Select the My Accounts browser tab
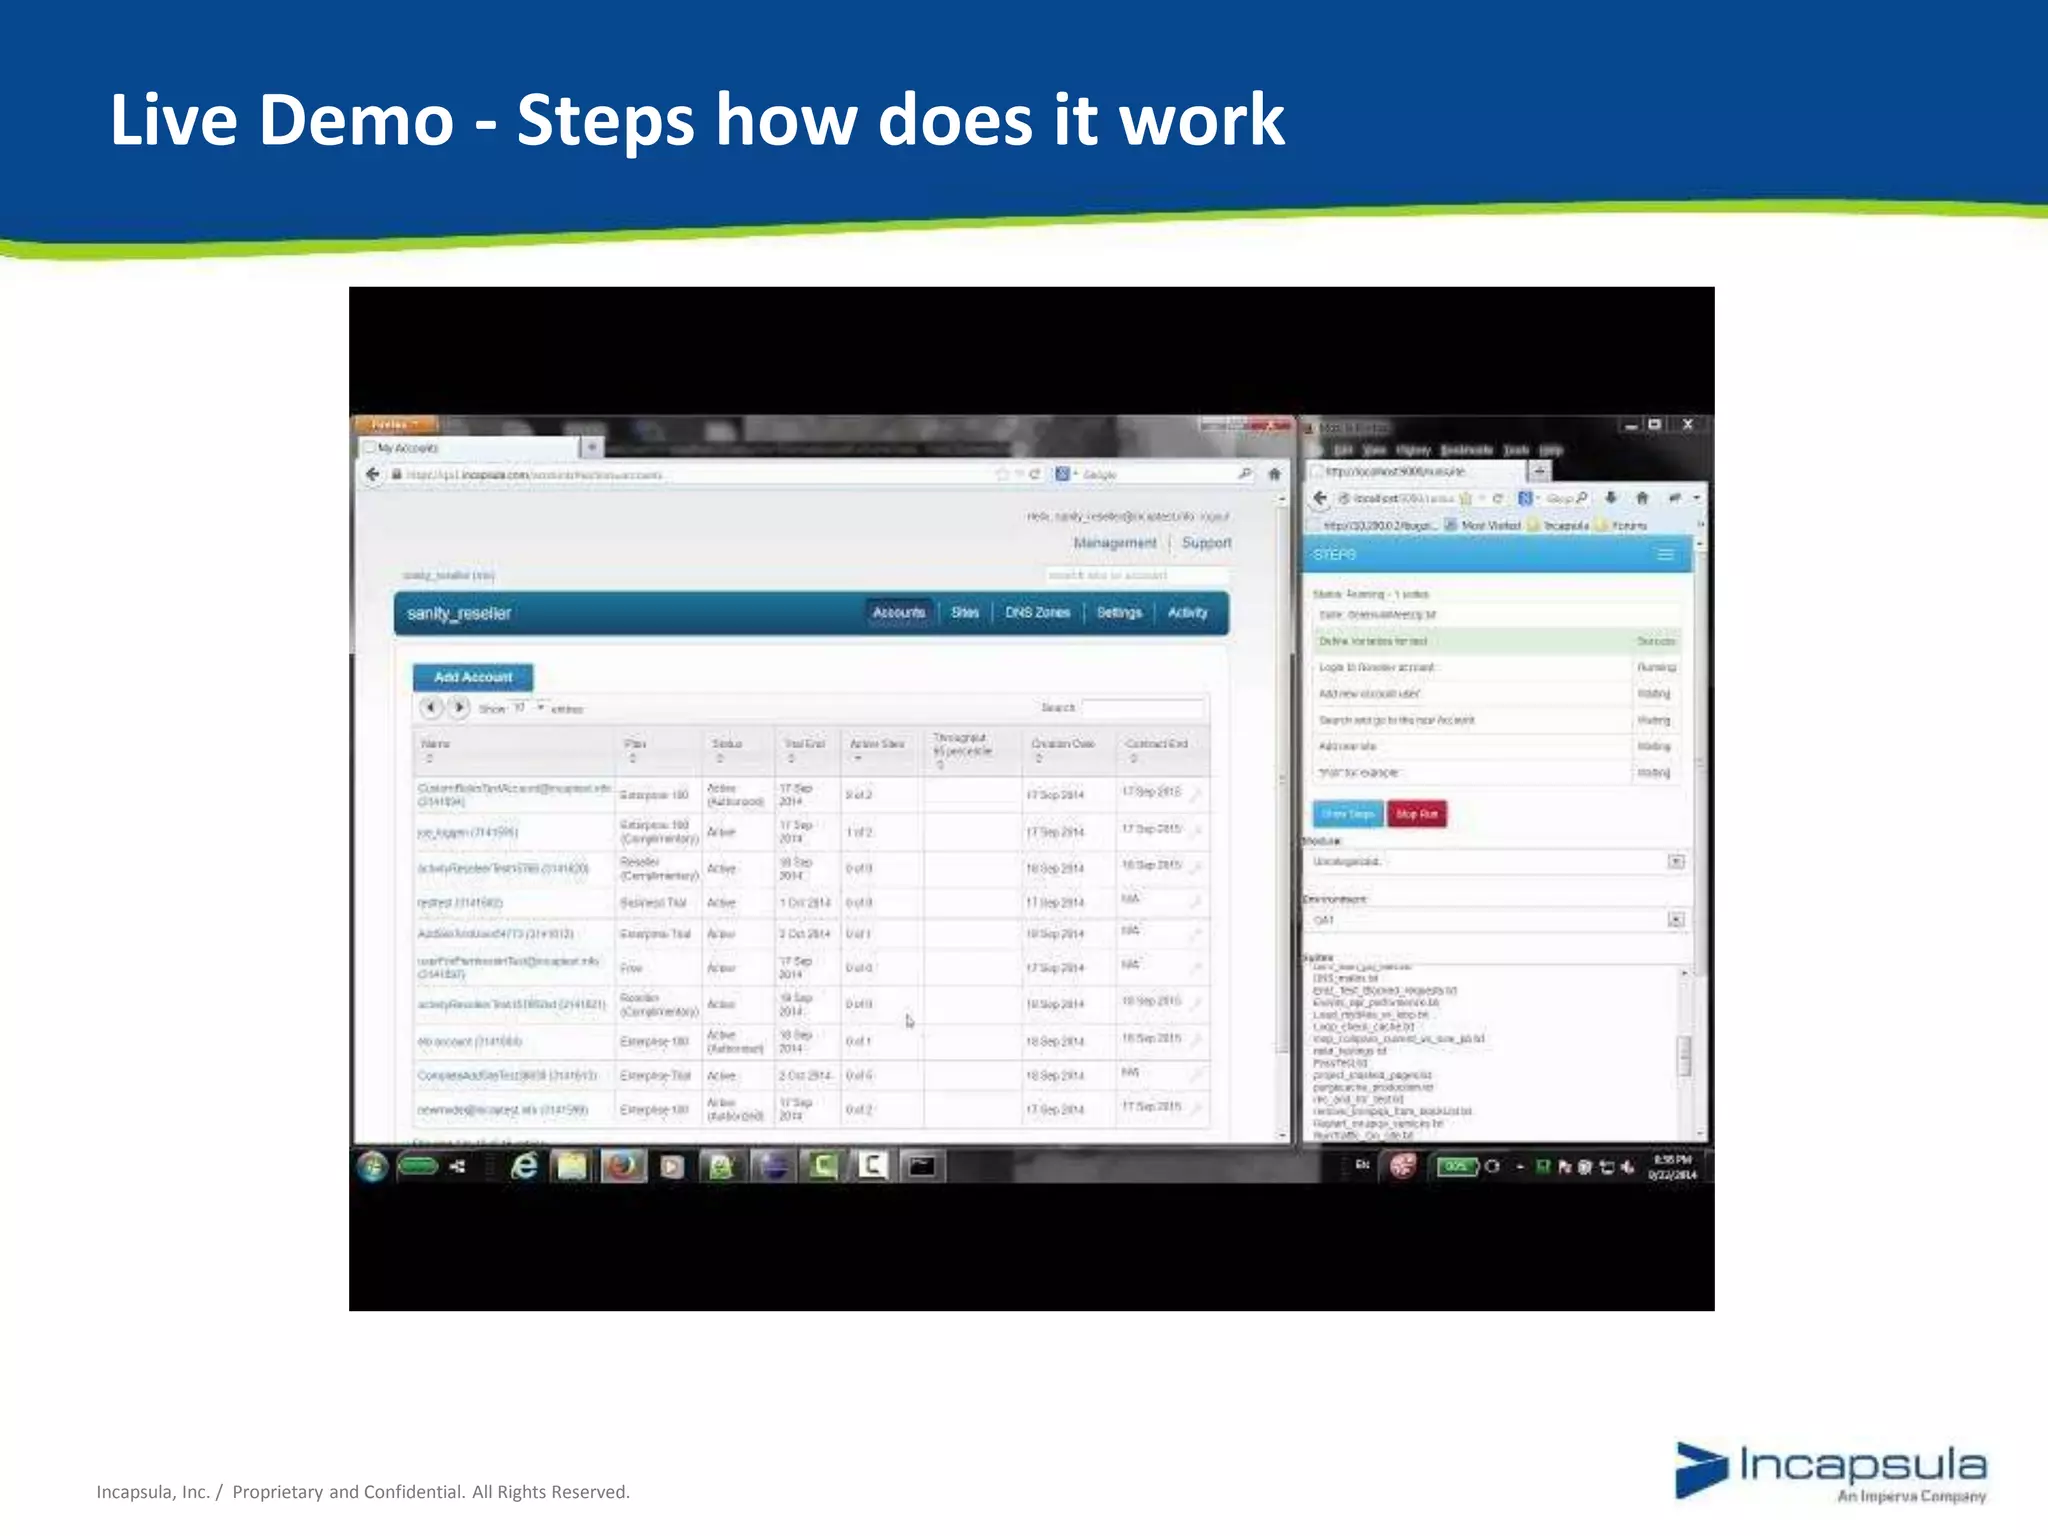 (x=470, y=447)
